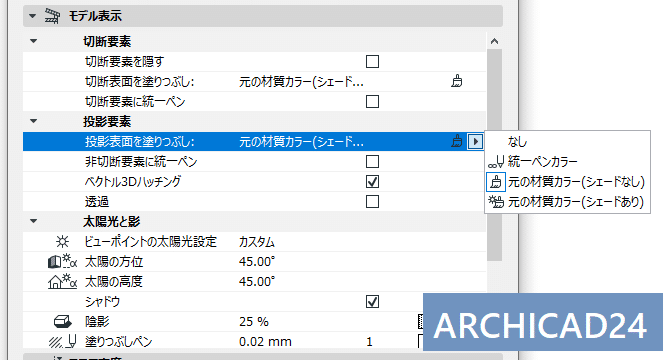Choose 元の材質カラー(シェードあり) from popup
671x360 pixels.
tap(567, 202)
